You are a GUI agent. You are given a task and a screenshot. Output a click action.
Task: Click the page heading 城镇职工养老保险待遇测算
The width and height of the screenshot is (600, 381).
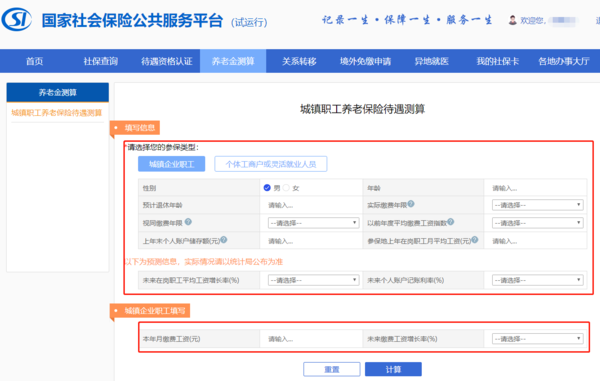coord(362,109)
